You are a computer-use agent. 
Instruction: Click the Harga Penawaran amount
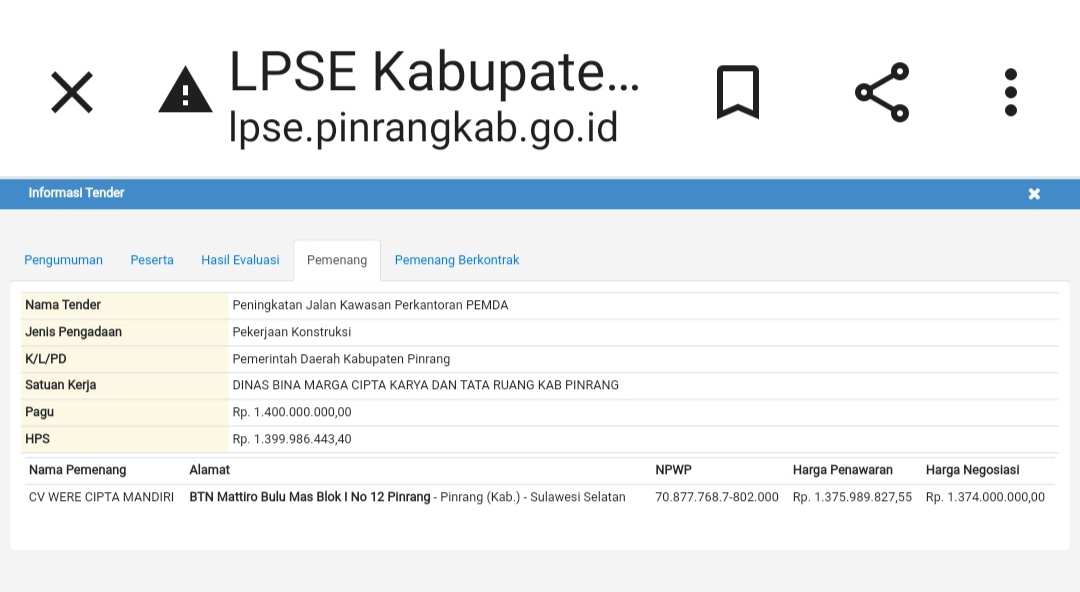pyautogui.click(x=852, y=497)
